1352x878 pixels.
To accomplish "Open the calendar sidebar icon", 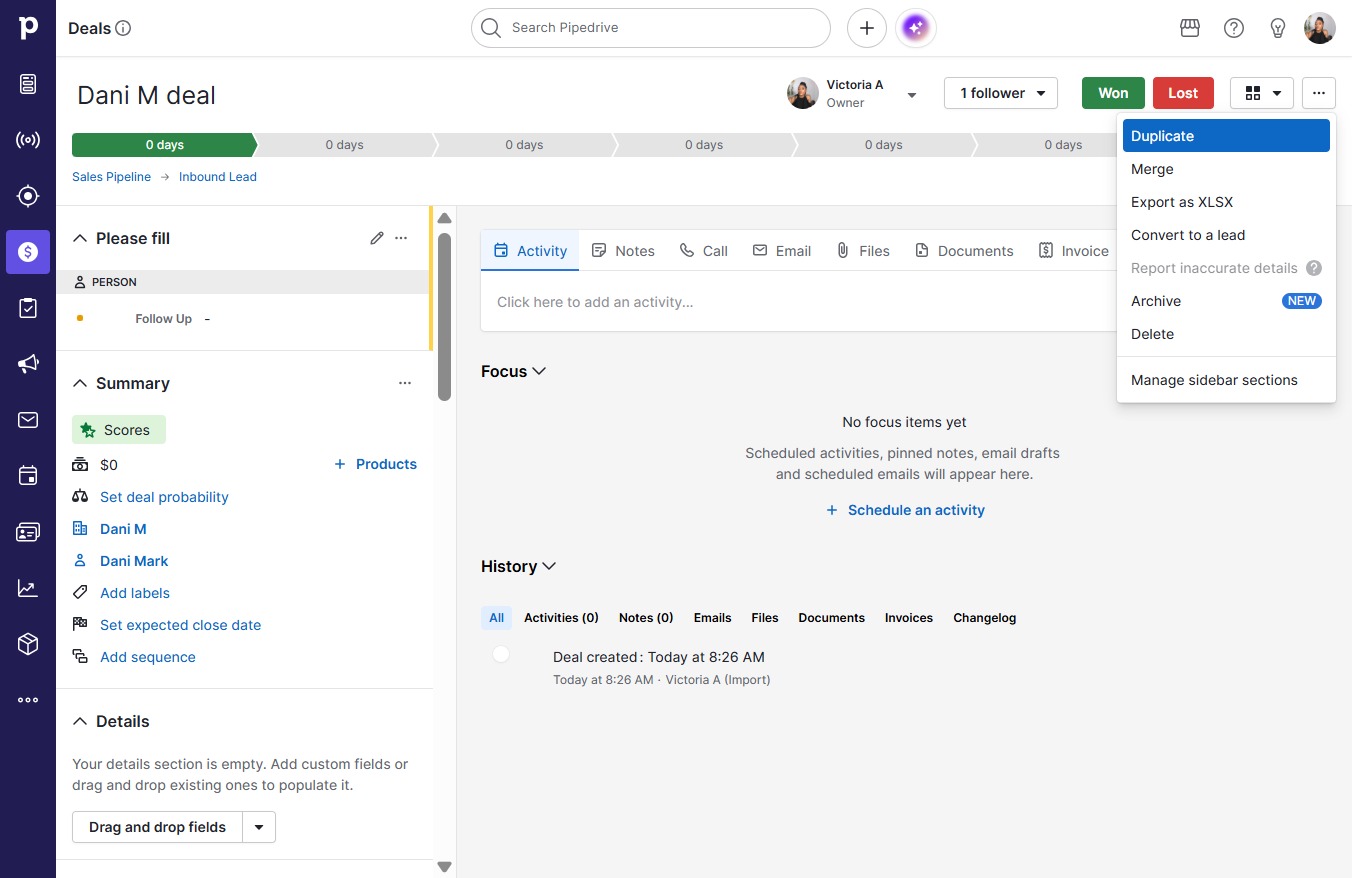I will tap(28, 476).
